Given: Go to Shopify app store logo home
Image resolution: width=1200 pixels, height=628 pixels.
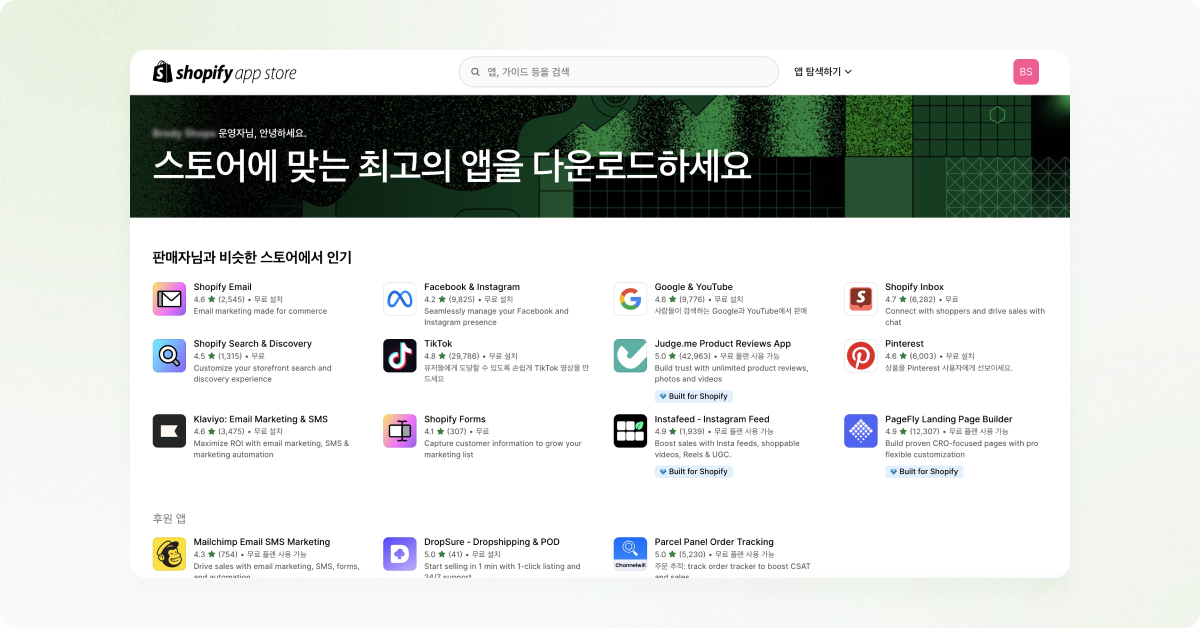Looking at the screenshot, I should click(x=224, y=72).
